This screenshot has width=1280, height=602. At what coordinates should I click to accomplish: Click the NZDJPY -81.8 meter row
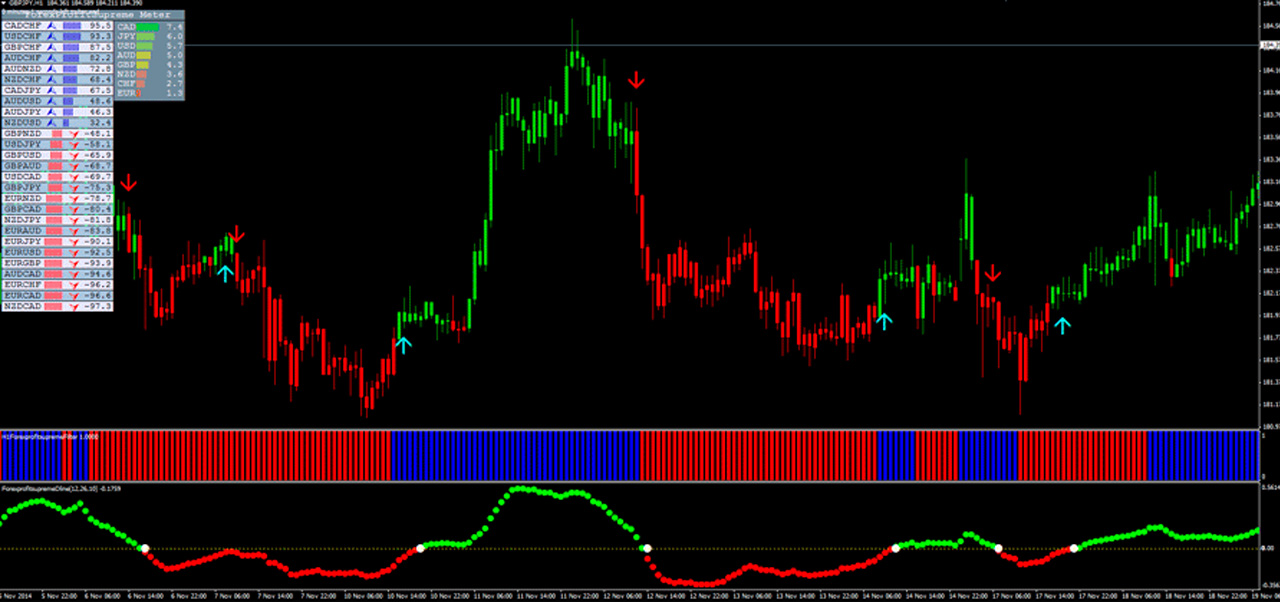pyautogui.click(x=57, y=220)
